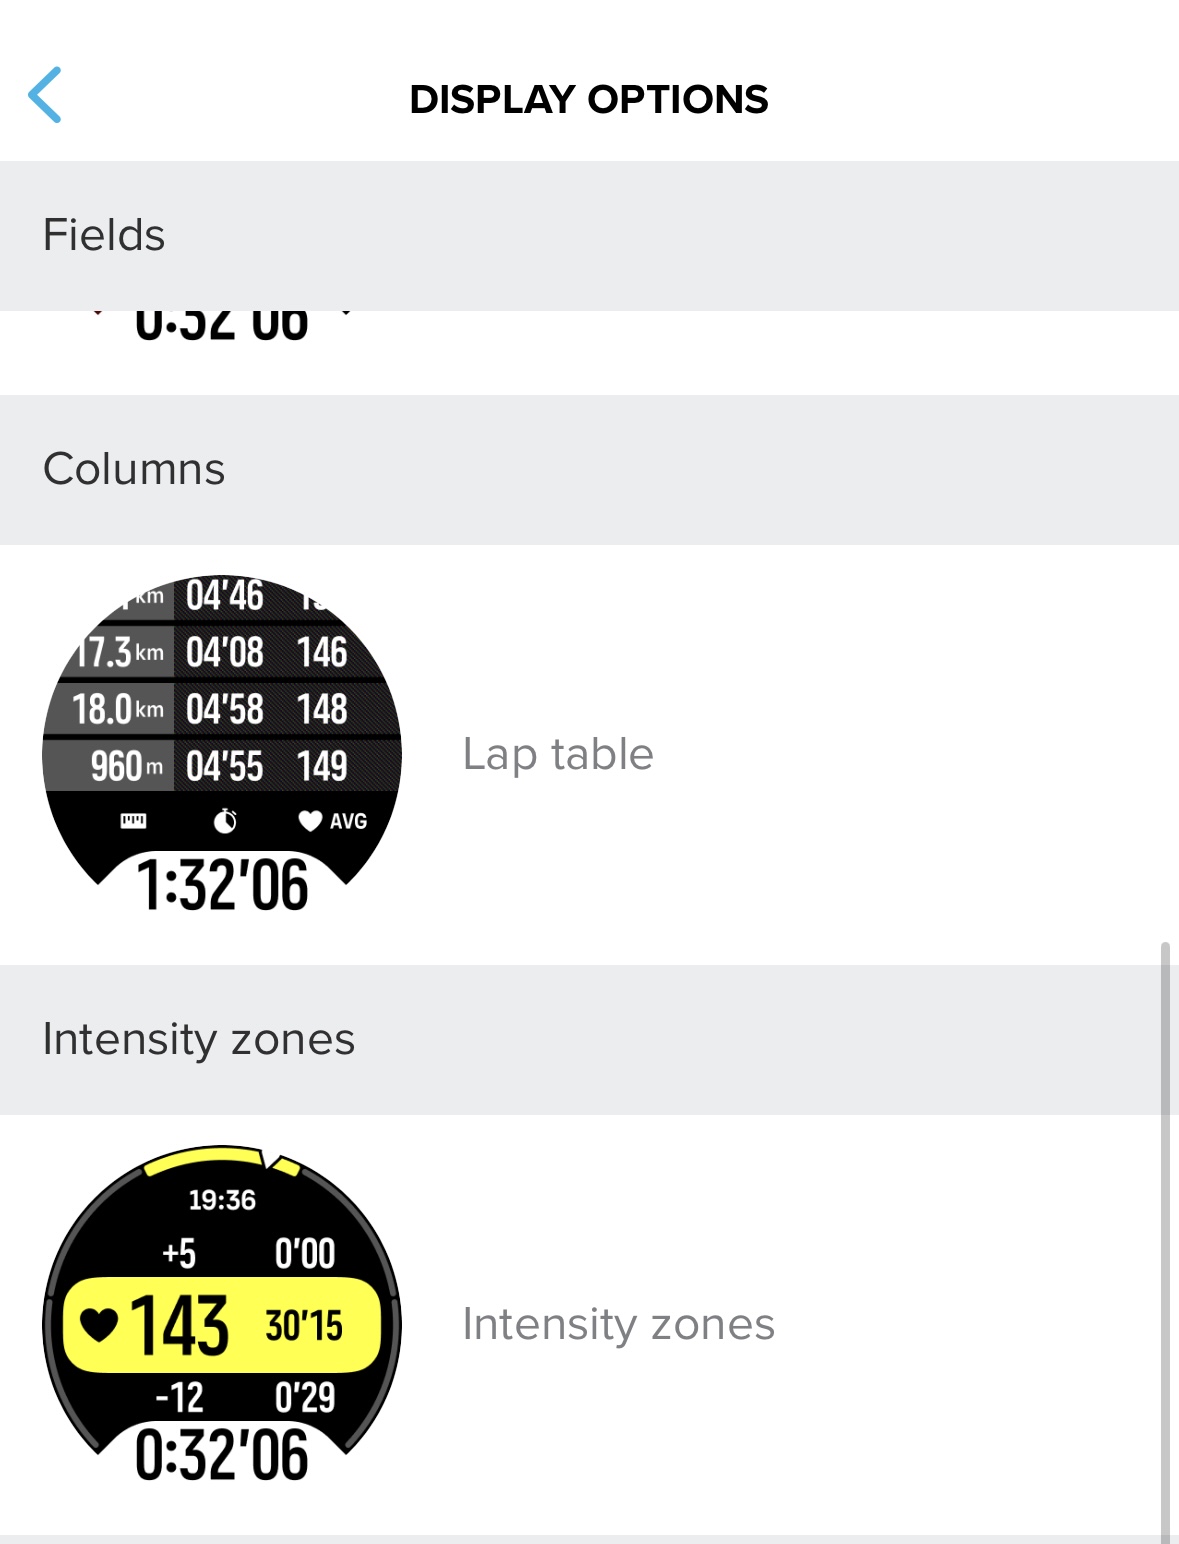Click the heart icon beside 143
1179x1544 pixels.
[x=99, y=1325]
